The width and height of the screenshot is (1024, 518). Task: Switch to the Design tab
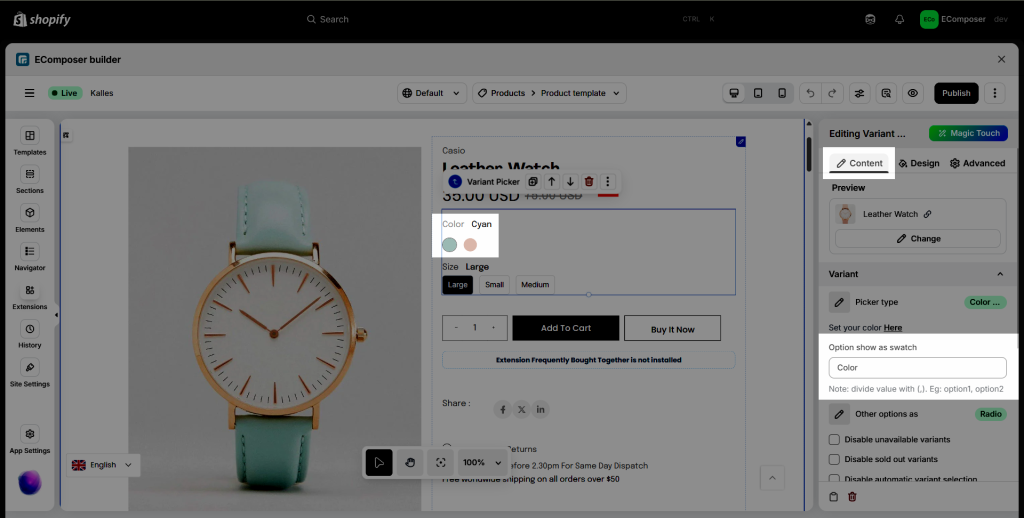919,163
